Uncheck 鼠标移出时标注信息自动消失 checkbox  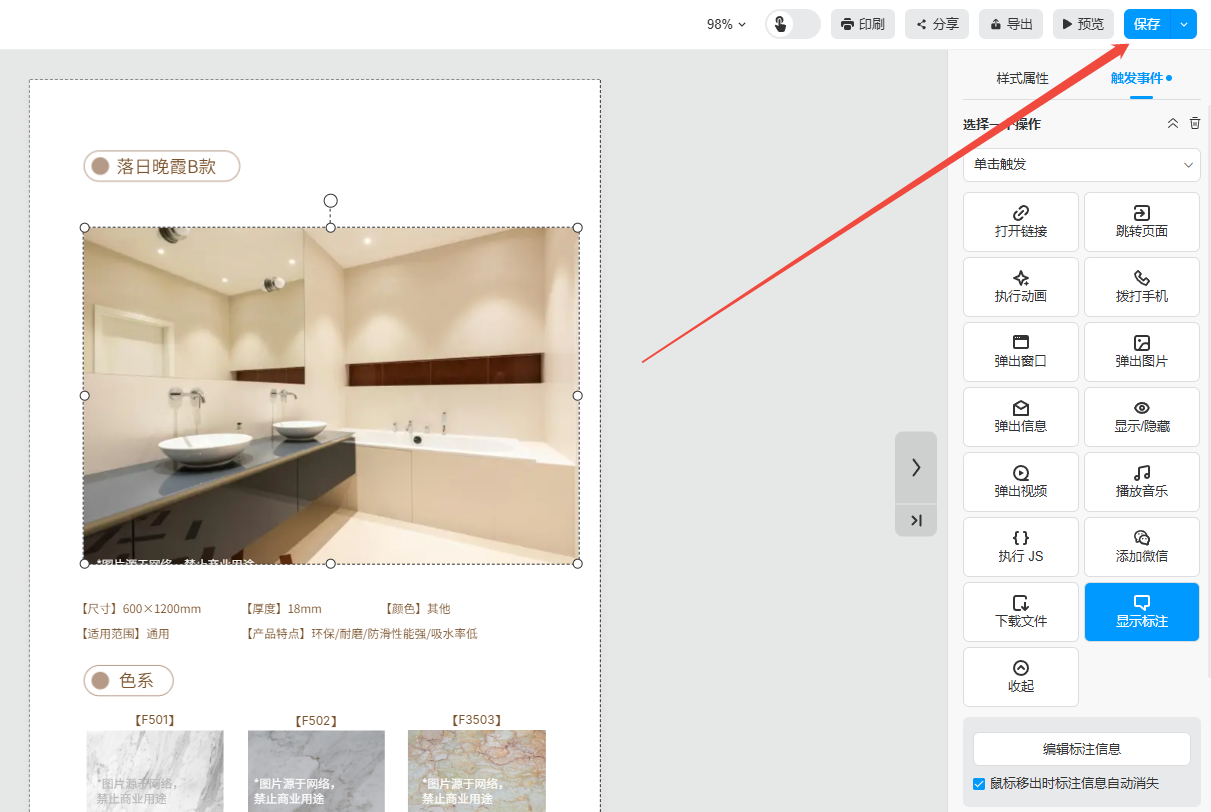click(x=979, y=784)
